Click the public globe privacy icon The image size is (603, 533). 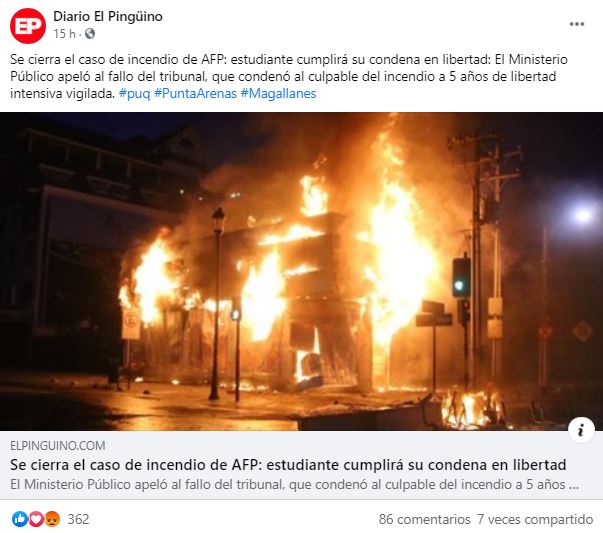pos(90,34)
